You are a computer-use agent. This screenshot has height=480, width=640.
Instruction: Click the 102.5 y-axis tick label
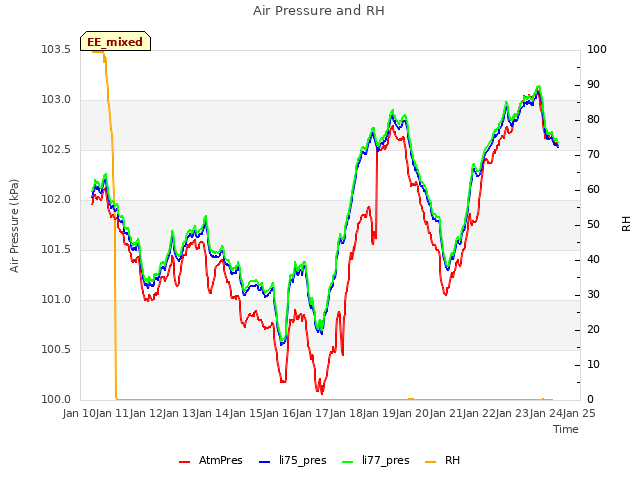pyautogui.click(x=56, y=150)
